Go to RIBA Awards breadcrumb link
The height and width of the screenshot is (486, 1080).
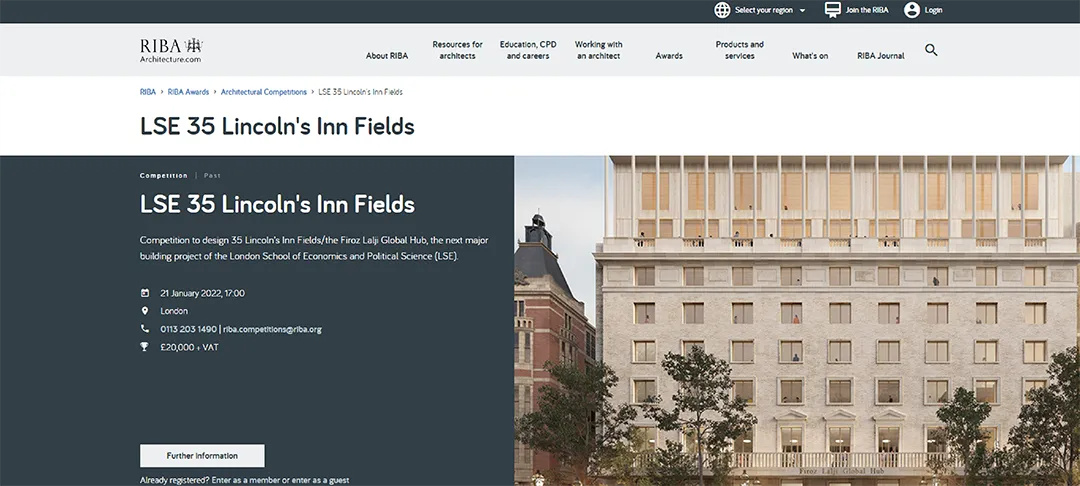tap(188, 92)
